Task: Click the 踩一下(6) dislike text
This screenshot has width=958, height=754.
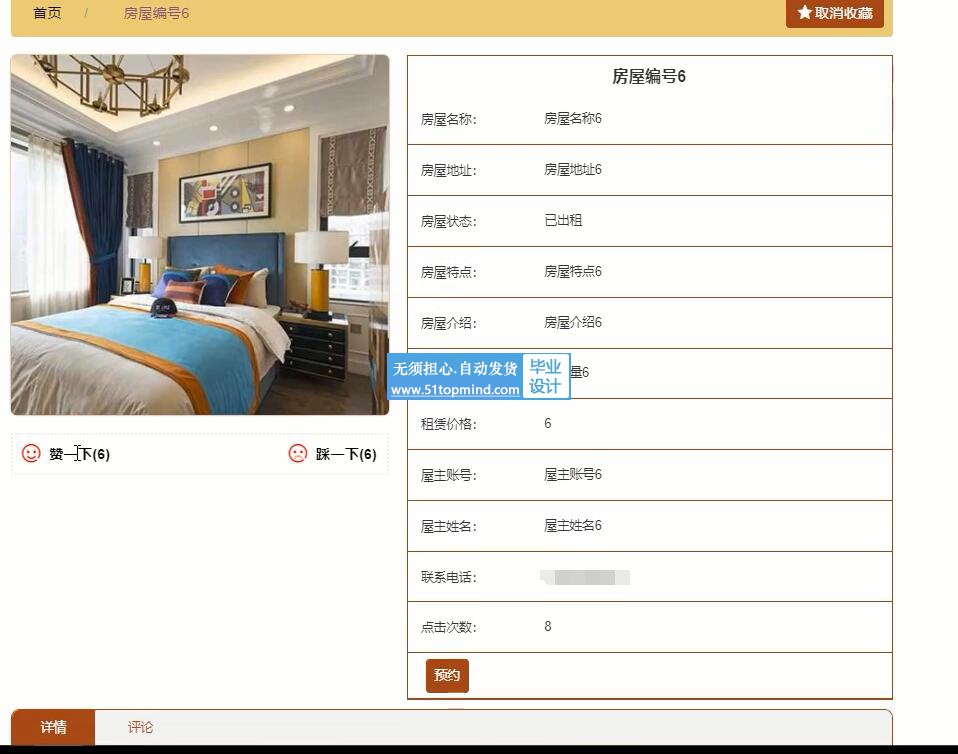Action: coord(346,454)
